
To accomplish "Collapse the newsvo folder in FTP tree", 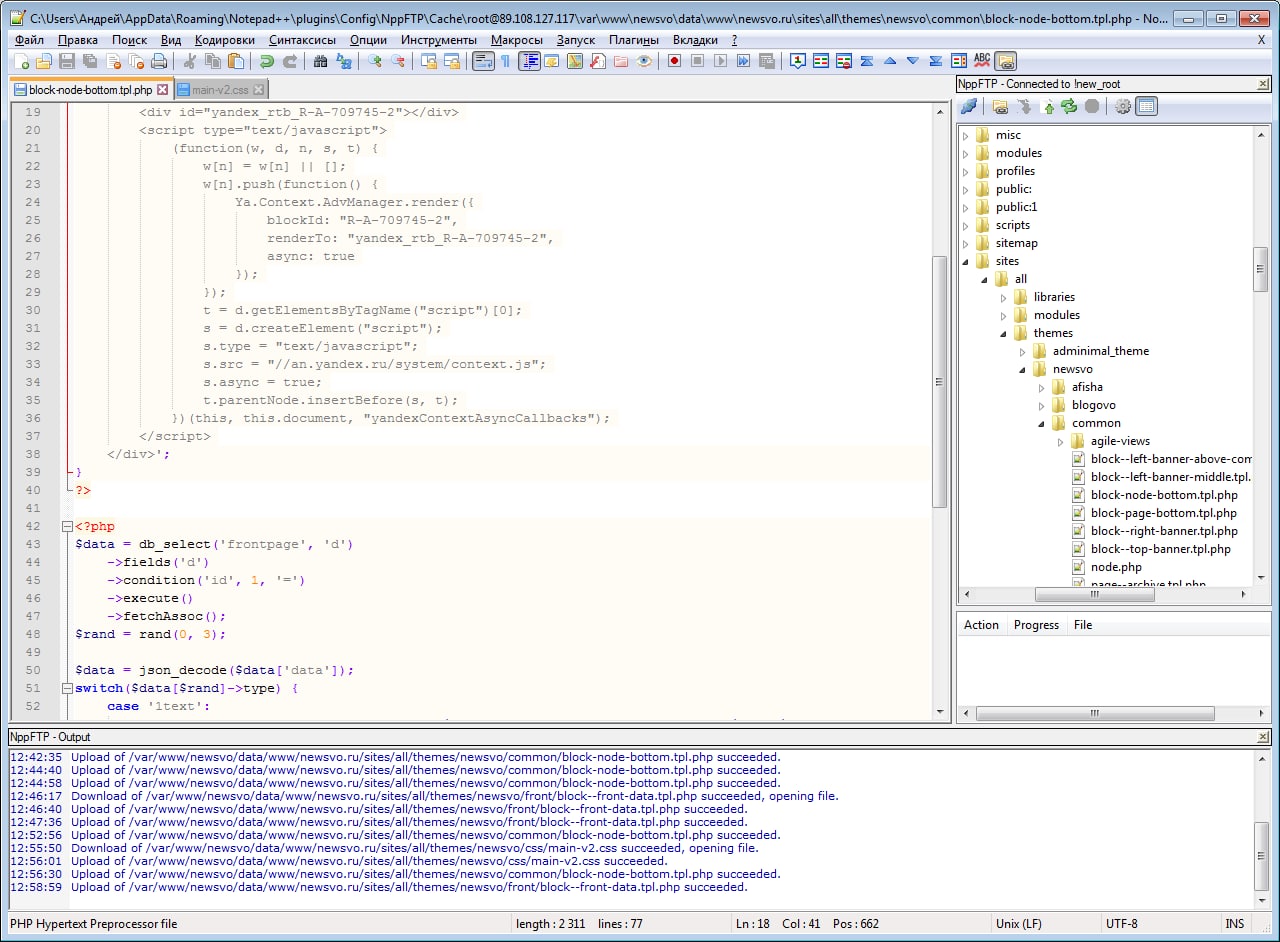I will coord(1023,369).
